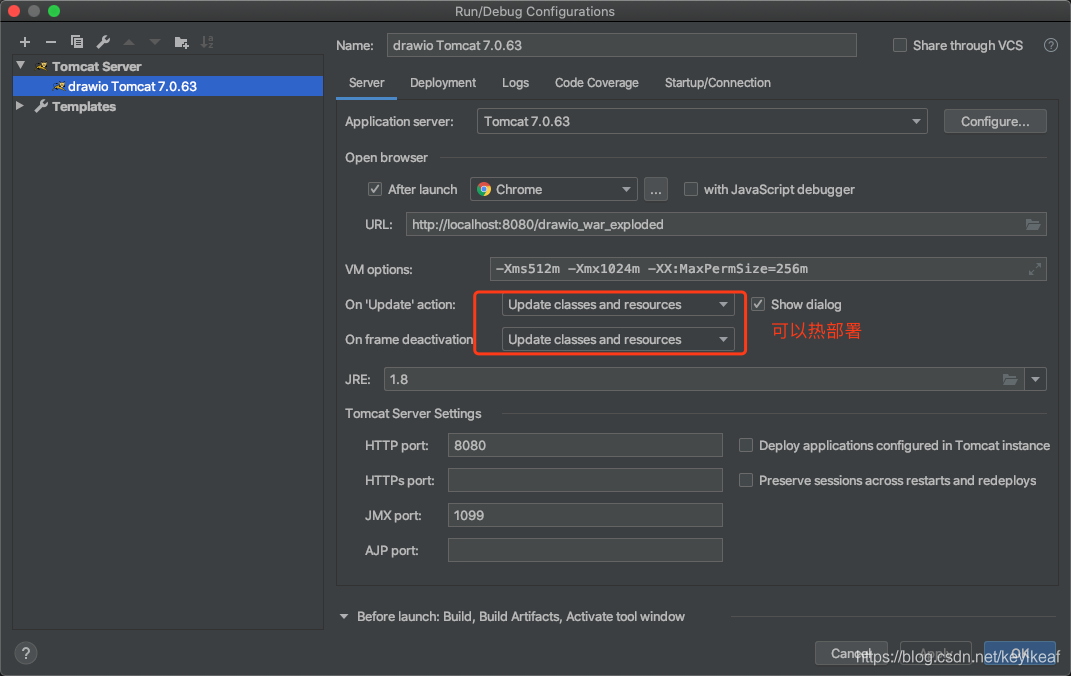The width and height of the screenshot is (1071, 676).
Task: Switch to the Deployment tab
Action: click(443, 83)
